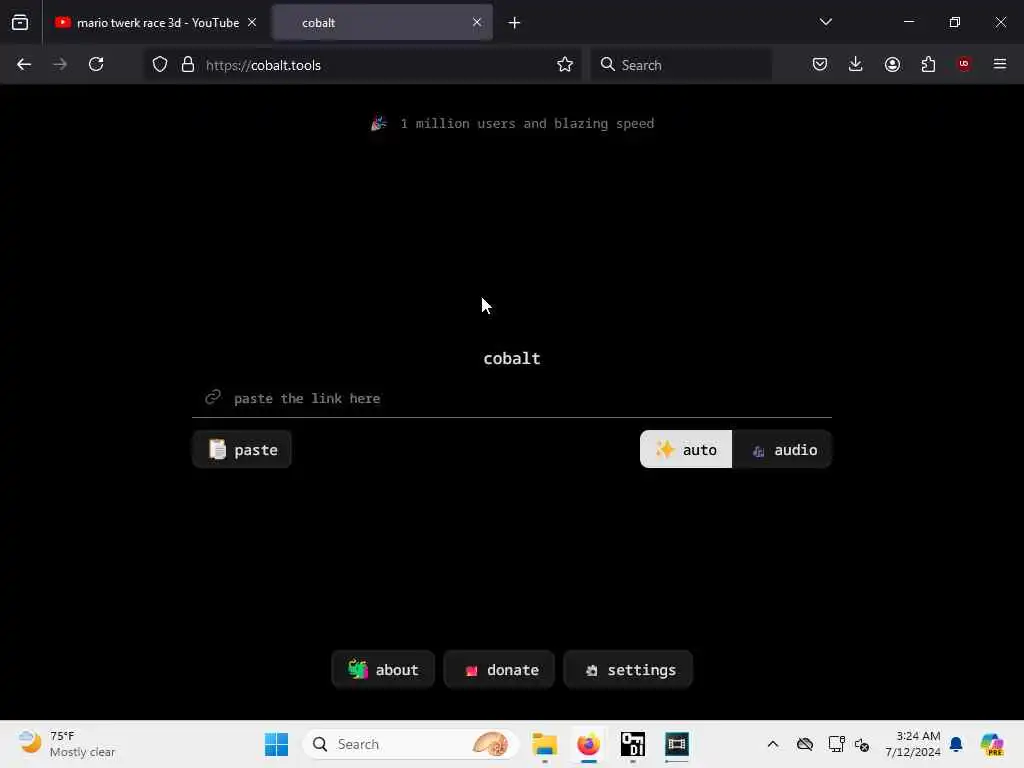Reload the current page
This screenshot has width=1024, height=768.
96,64
